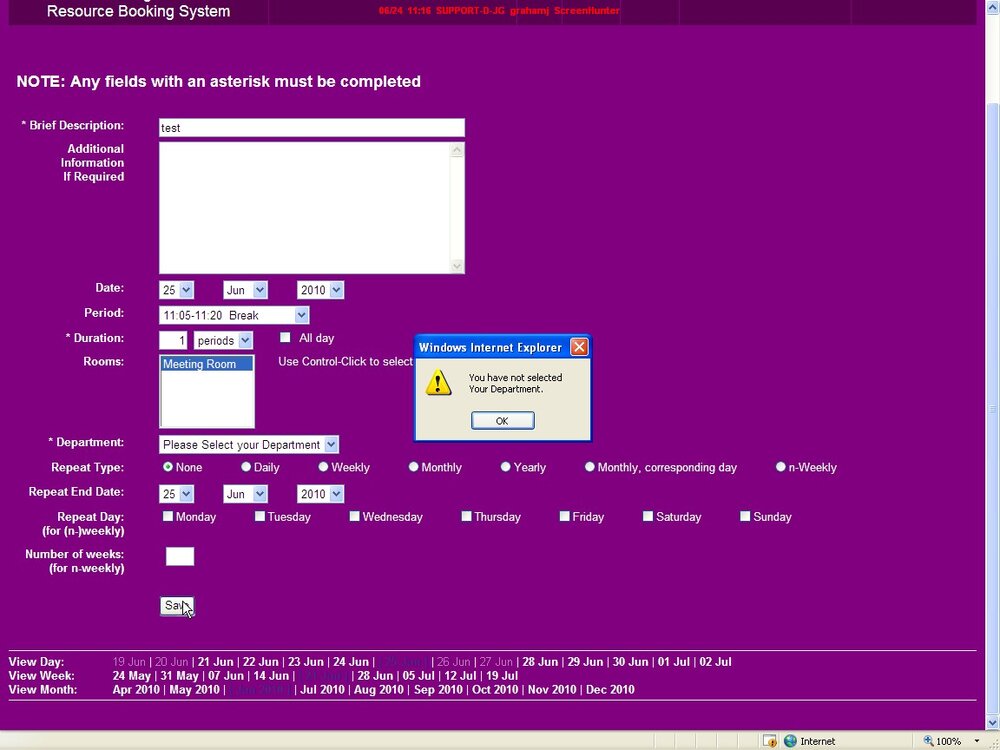The width and height of the screenshot is (1000, 750).
Task: Select the Weekly repeat type
Action: (323, 467)
